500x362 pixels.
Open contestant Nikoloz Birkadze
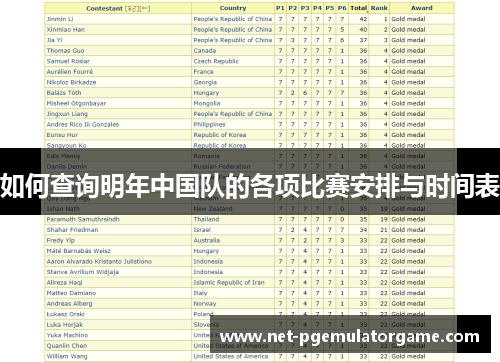point(71,82)
